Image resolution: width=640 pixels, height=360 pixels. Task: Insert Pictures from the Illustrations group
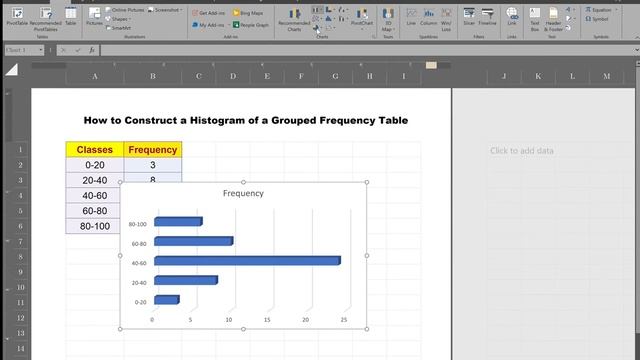tap(94, 17)
